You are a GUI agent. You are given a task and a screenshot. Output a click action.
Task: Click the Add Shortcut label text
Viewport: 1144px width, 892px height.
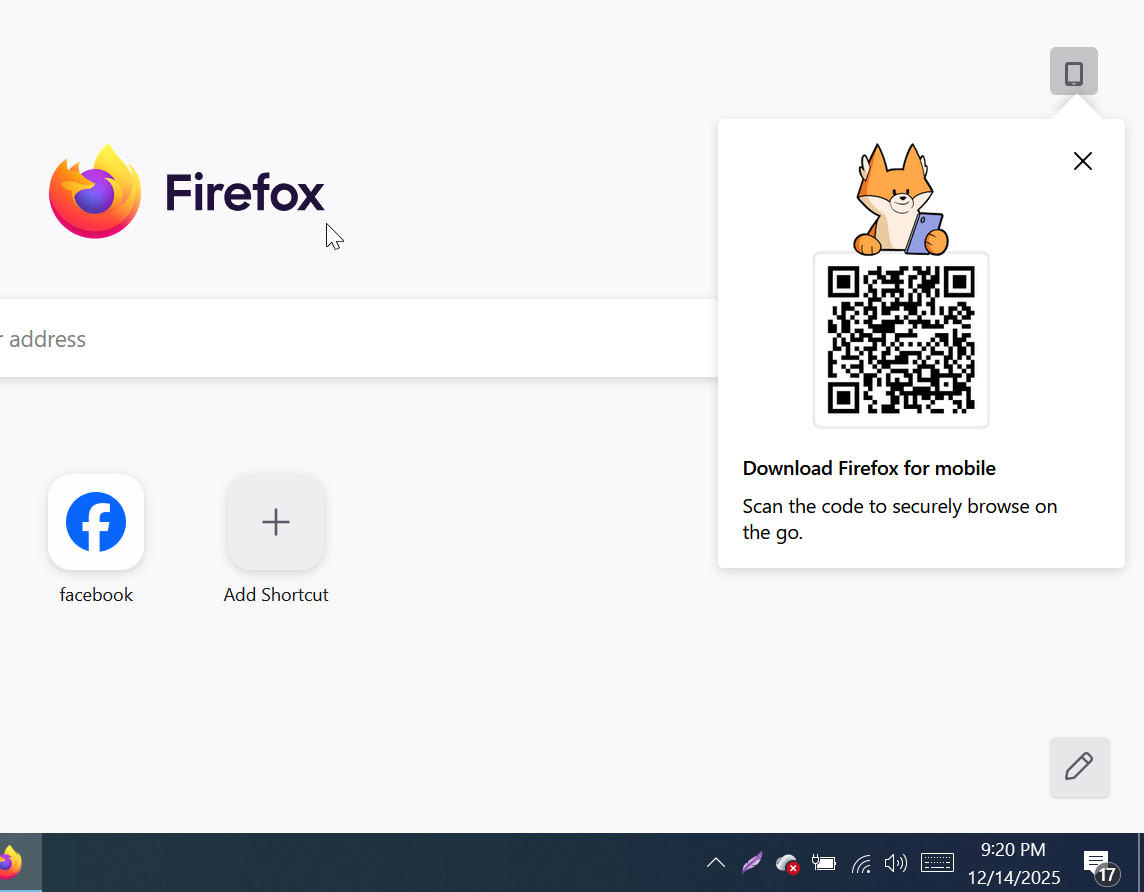pos(276,595)
